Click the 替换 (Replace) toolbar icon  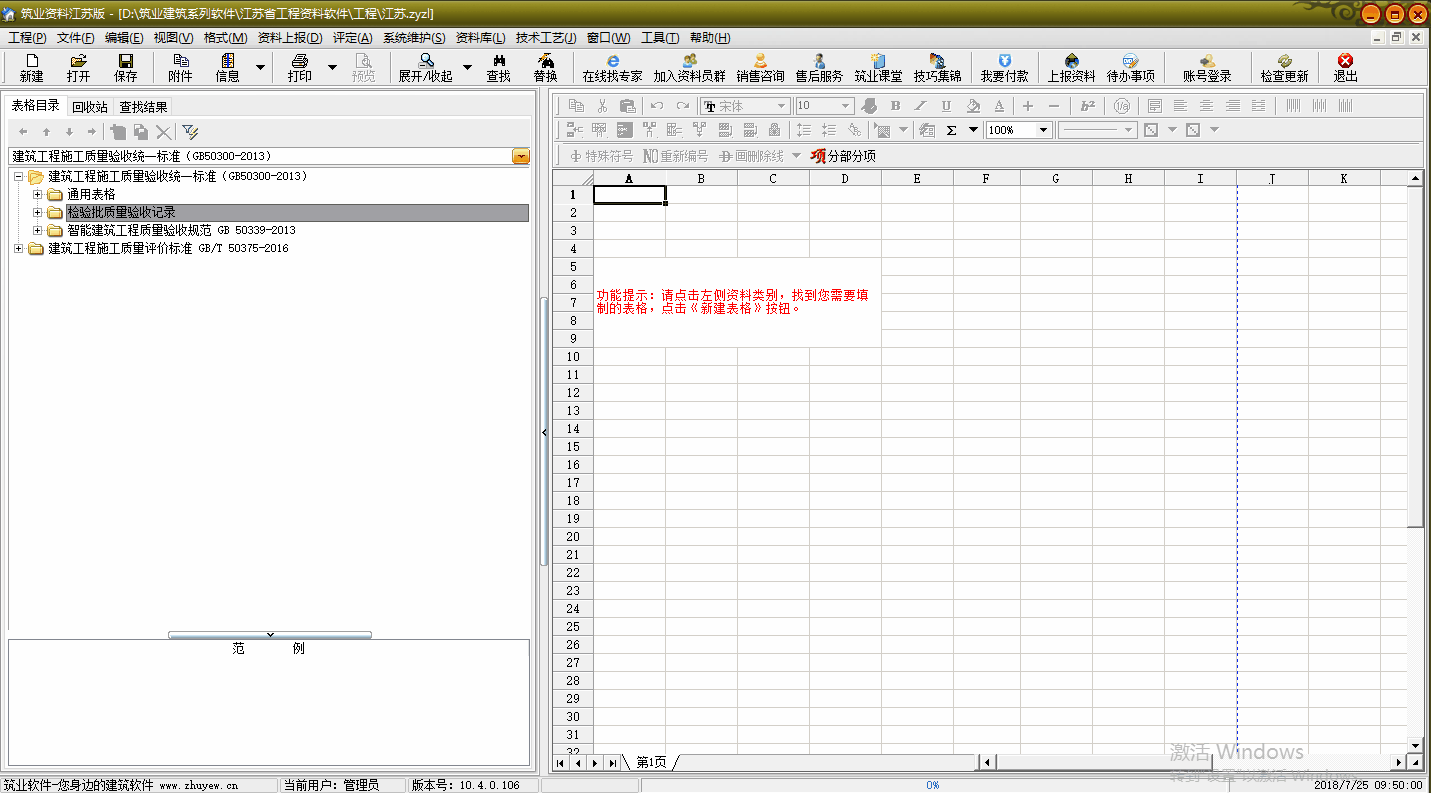[x=545, y=67]
